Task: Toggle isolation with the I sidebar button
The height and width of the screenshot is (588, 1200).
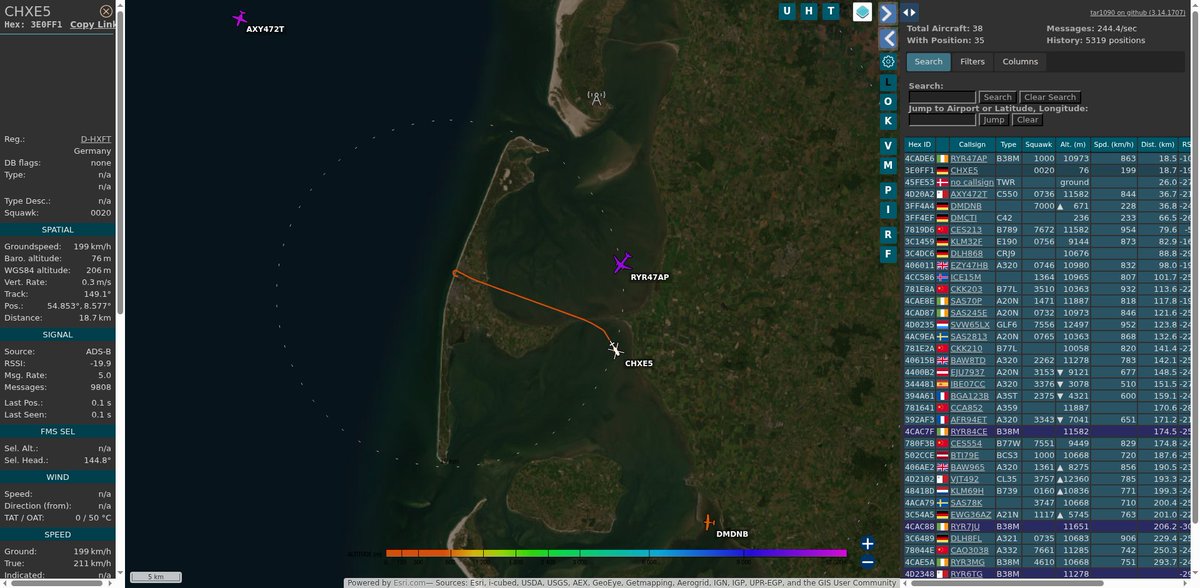Action: click(x=889, y=210)
